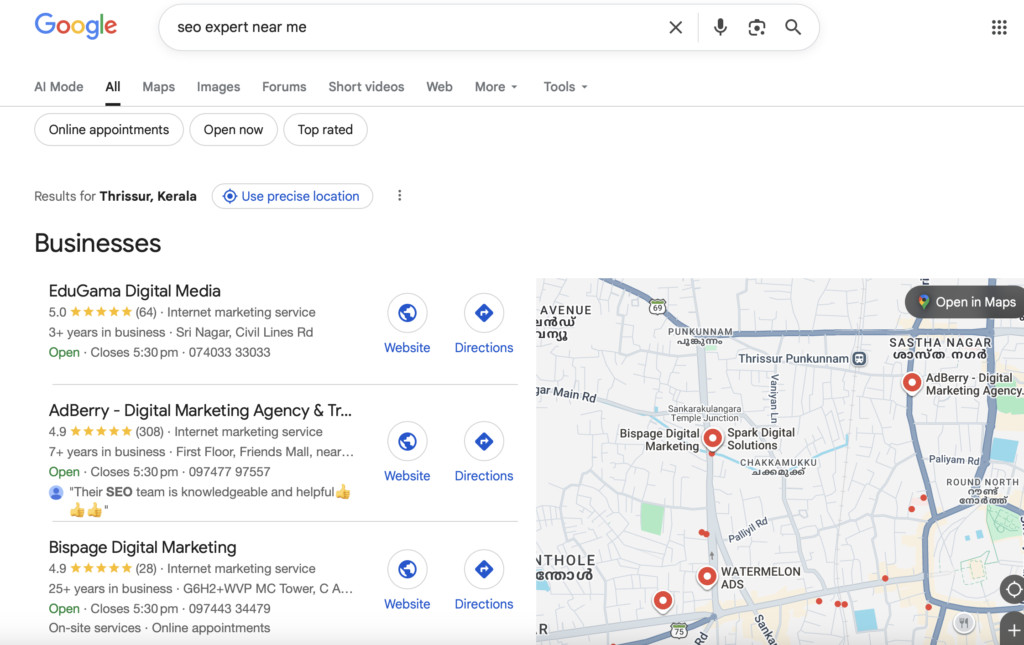Click Use precise location
Viewport: 1024px width, 645px height.
(292, 196)
